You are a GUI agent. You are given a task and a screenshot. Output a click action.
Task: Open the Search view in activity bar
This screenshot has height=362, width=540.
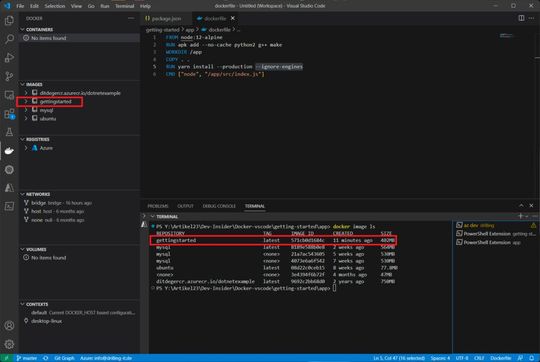9,39
